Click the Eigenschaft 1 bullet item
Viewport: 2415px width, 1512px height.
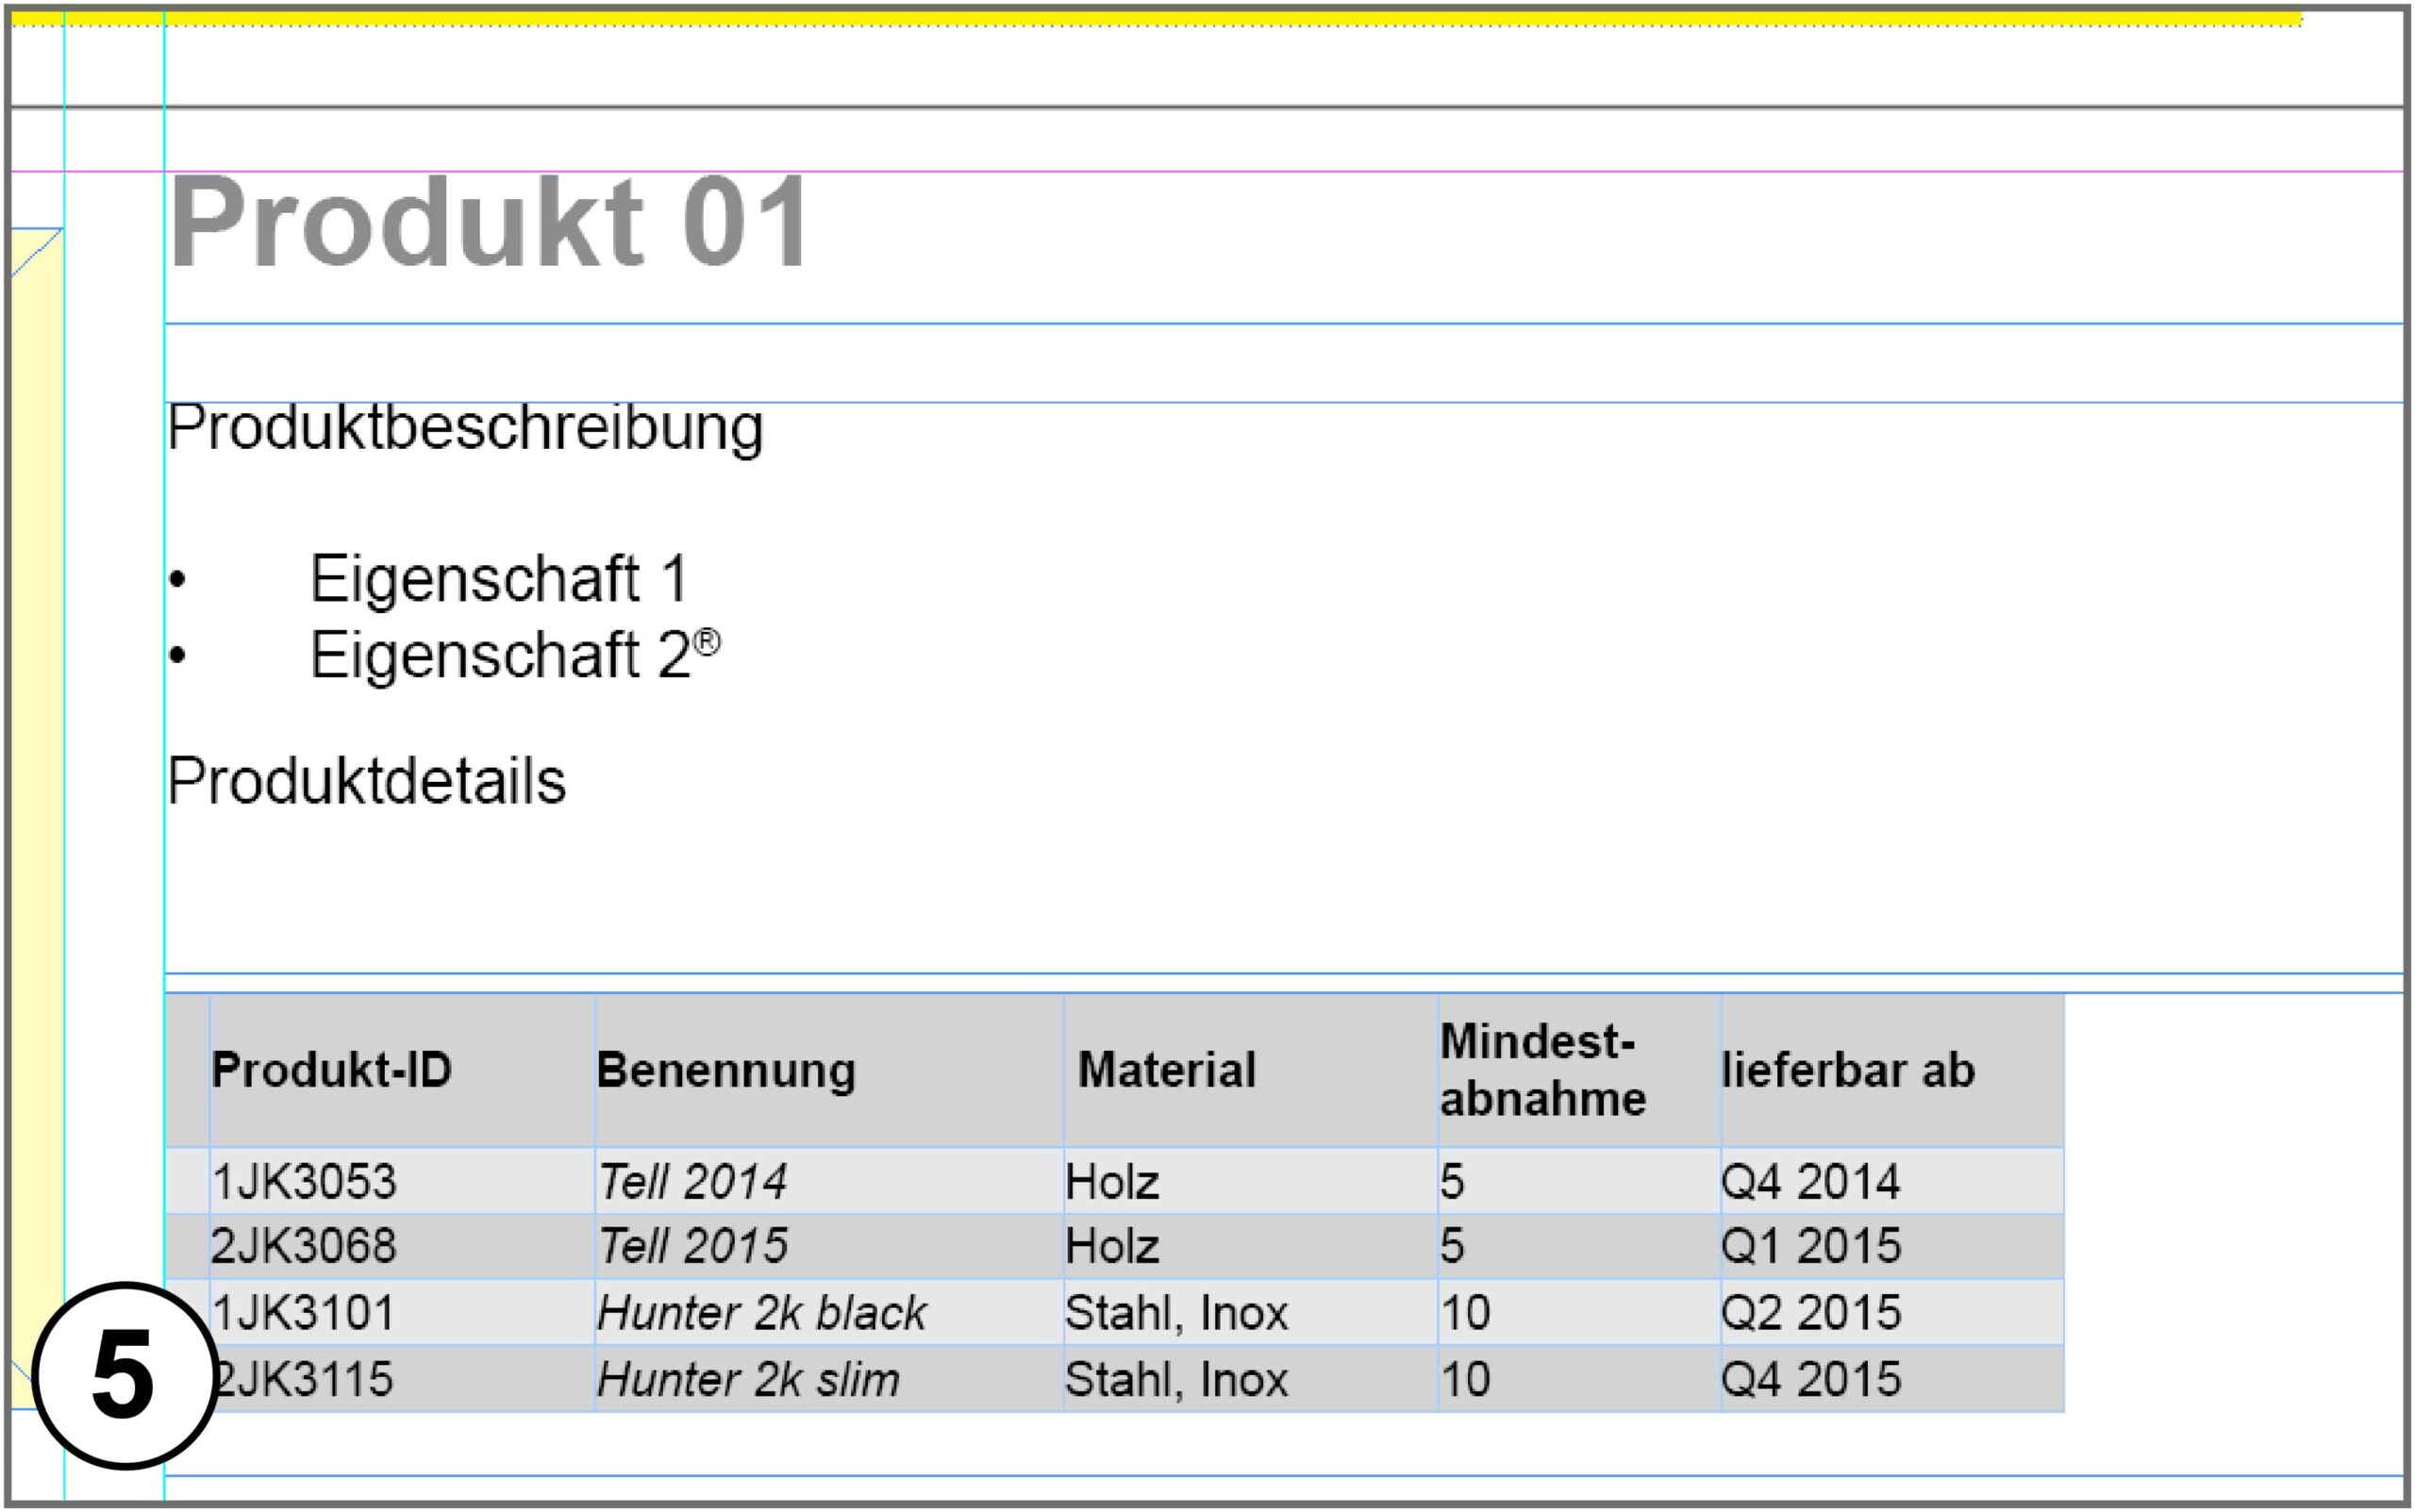(498, 578)
